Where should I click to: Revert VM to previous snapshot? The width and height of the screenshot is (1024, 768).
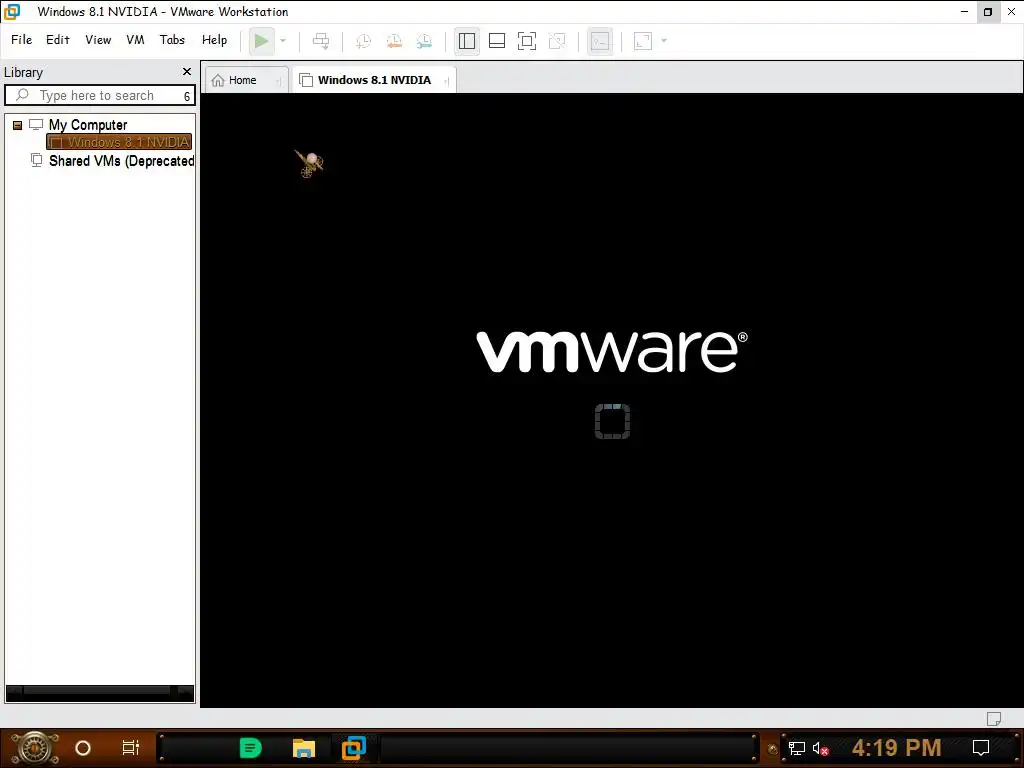[x=394, y=41]
